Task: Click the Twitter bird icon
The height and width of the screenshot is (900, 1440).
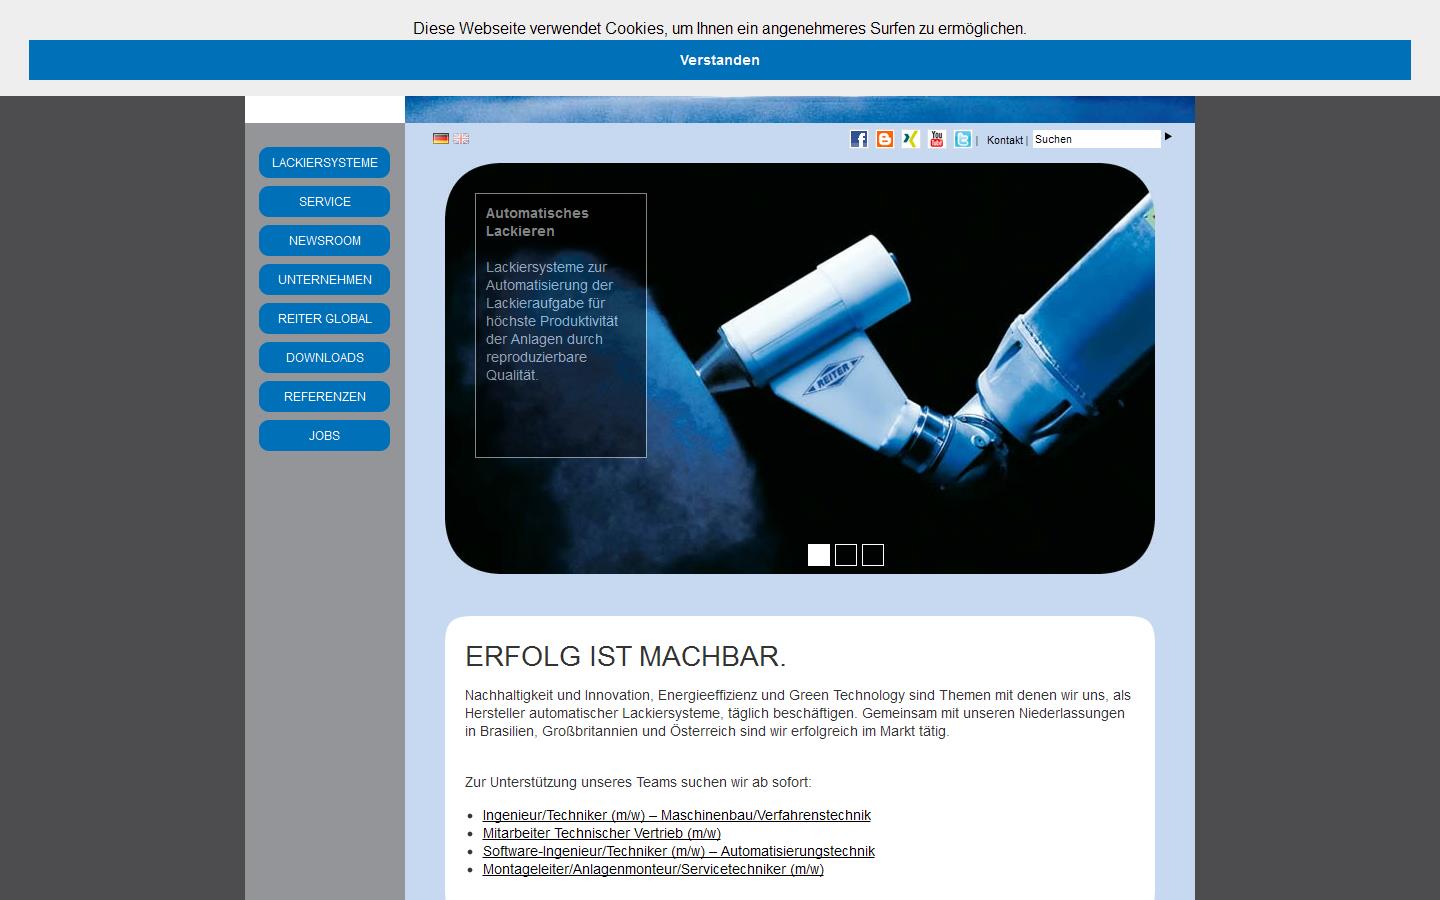Action: (962, 139)
